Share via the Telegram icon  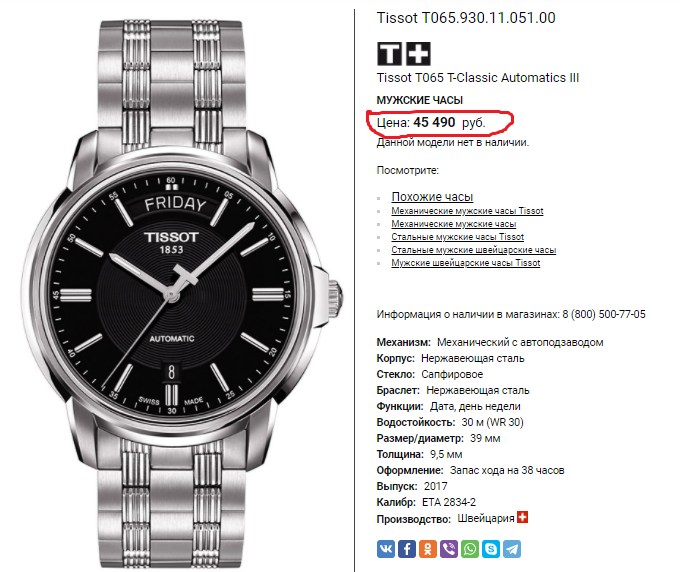coord(512,549)
